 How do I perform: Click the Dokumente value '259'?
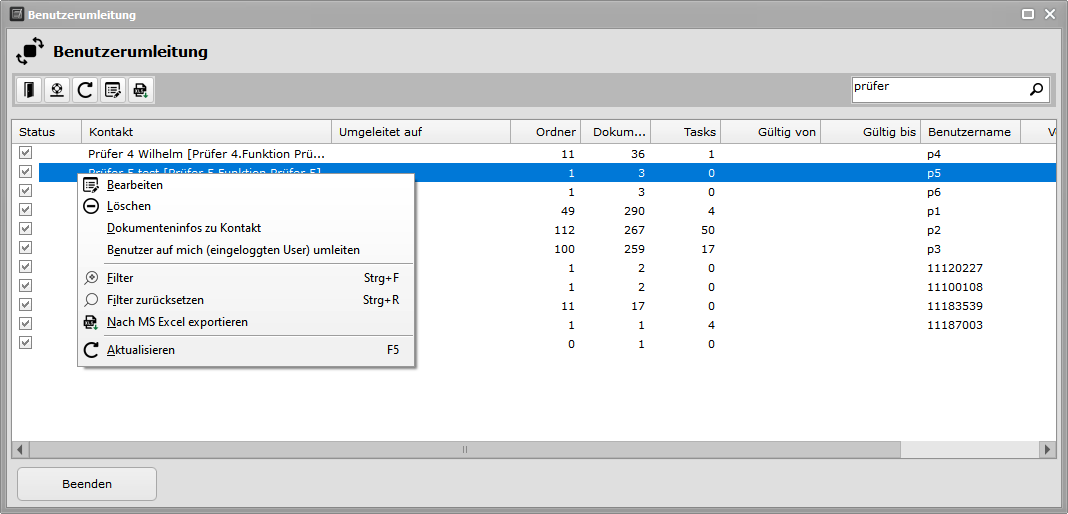(x=635, y=249)
